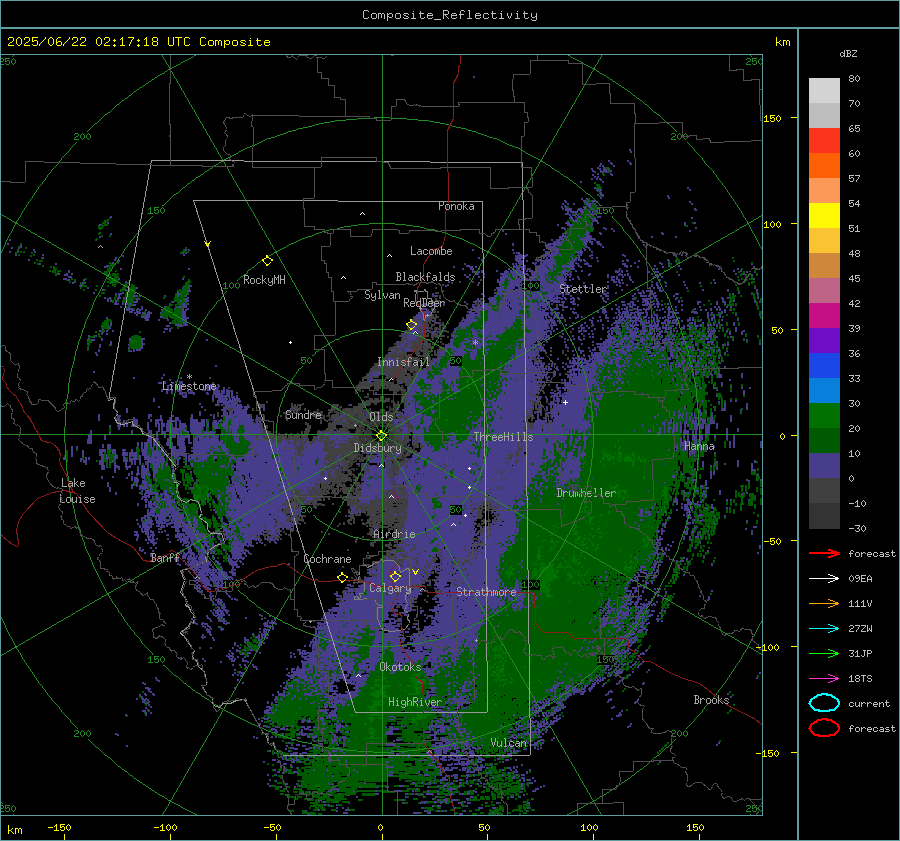
Task: Select the 0 dBZ slate-purple swatch
Action: (x=824, y=466)
